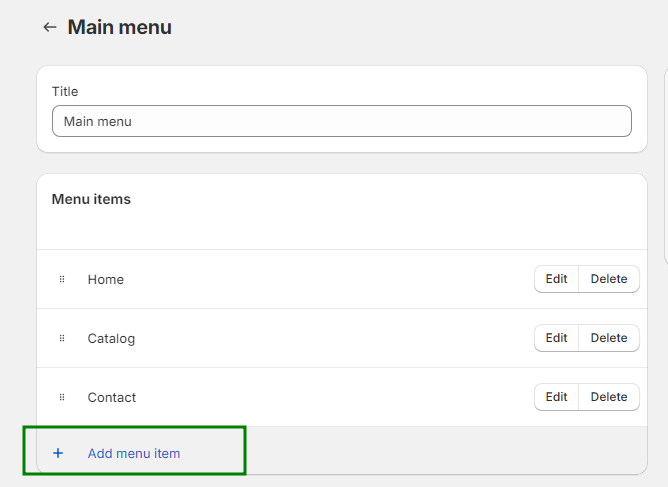Click the Add menu item link
Image resolution: width=668 pixels, height=487 pixels.
coord(134,453)
